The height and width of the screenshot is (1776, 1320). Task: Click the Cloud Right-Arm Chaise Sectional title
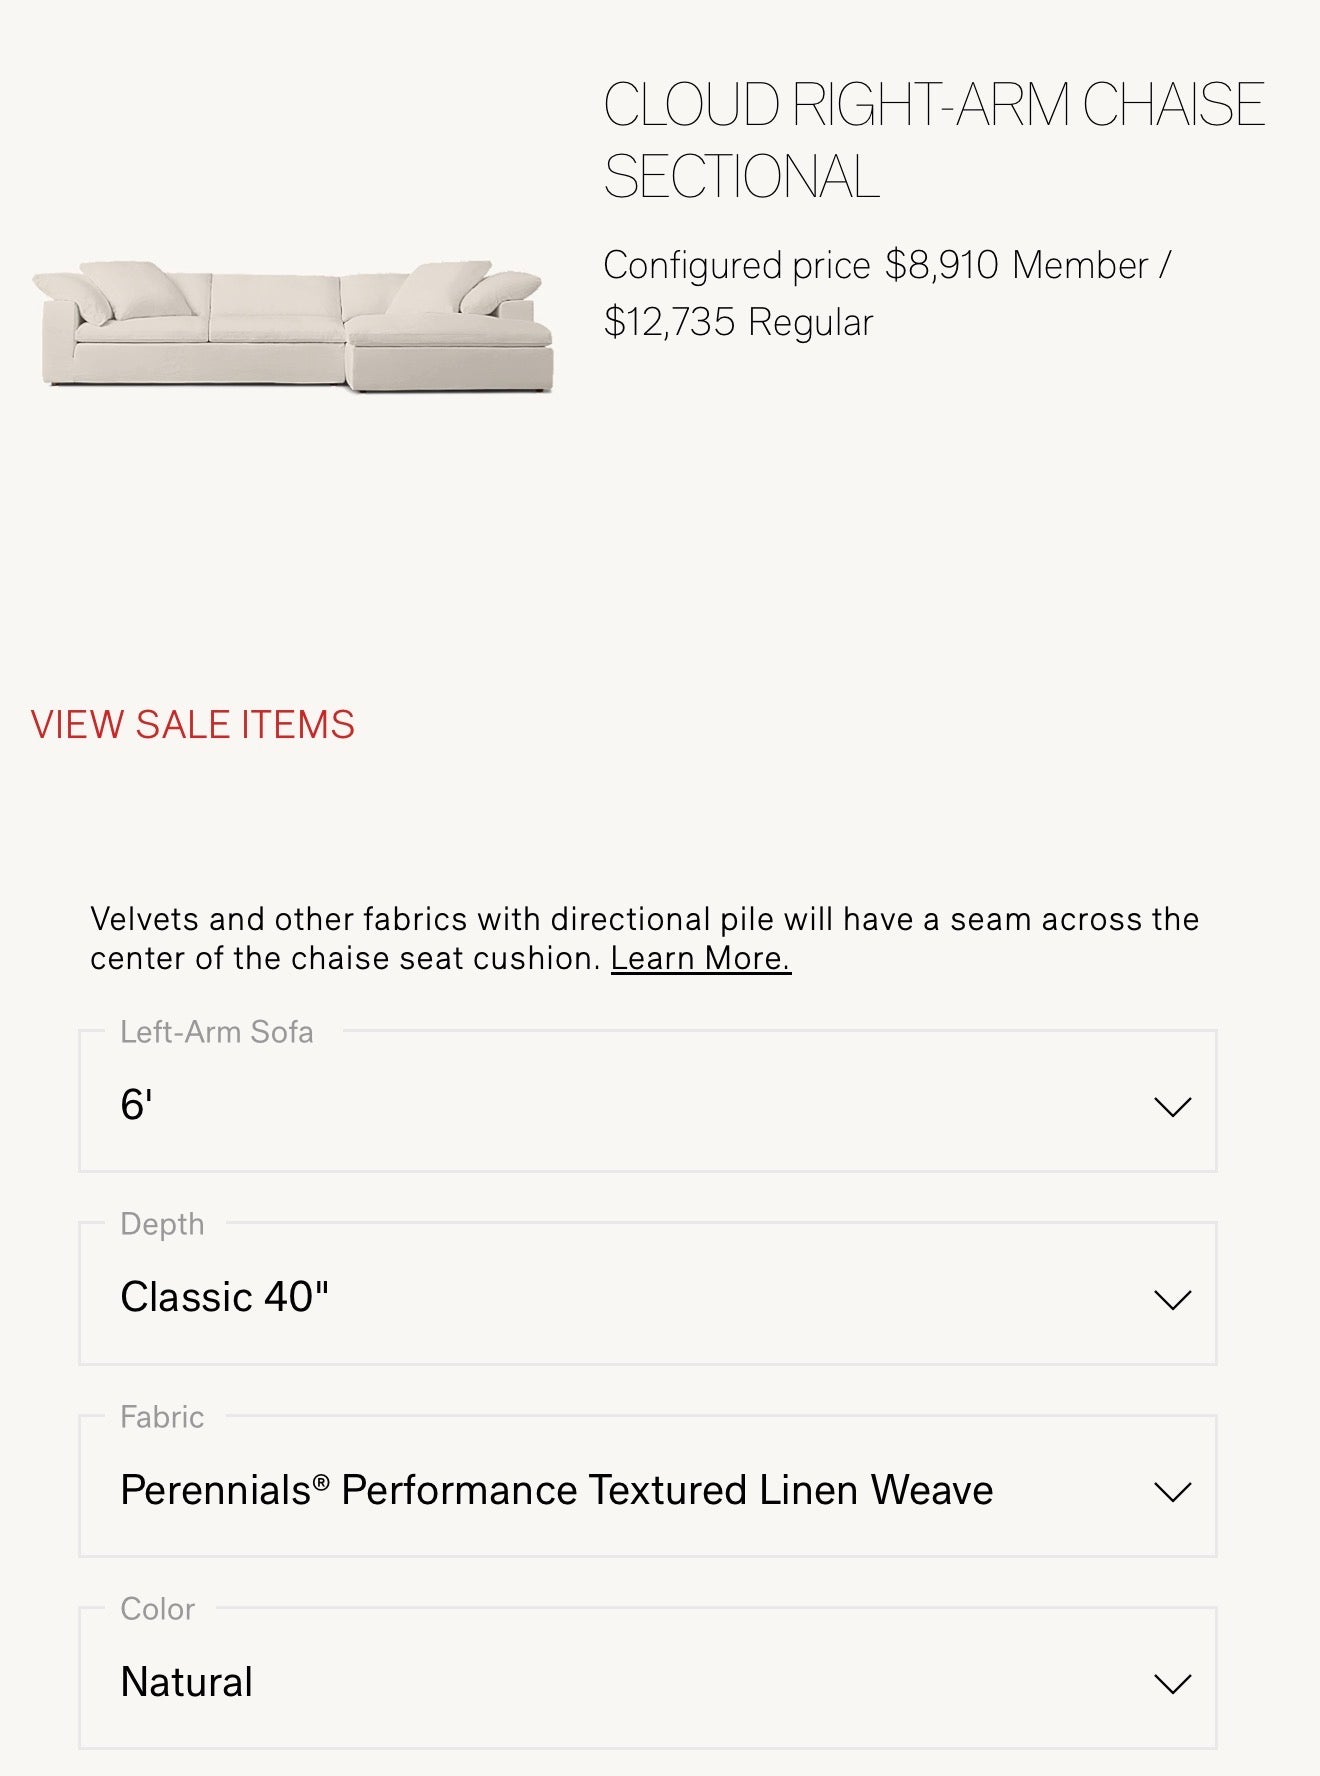click(x=933, y=141)
